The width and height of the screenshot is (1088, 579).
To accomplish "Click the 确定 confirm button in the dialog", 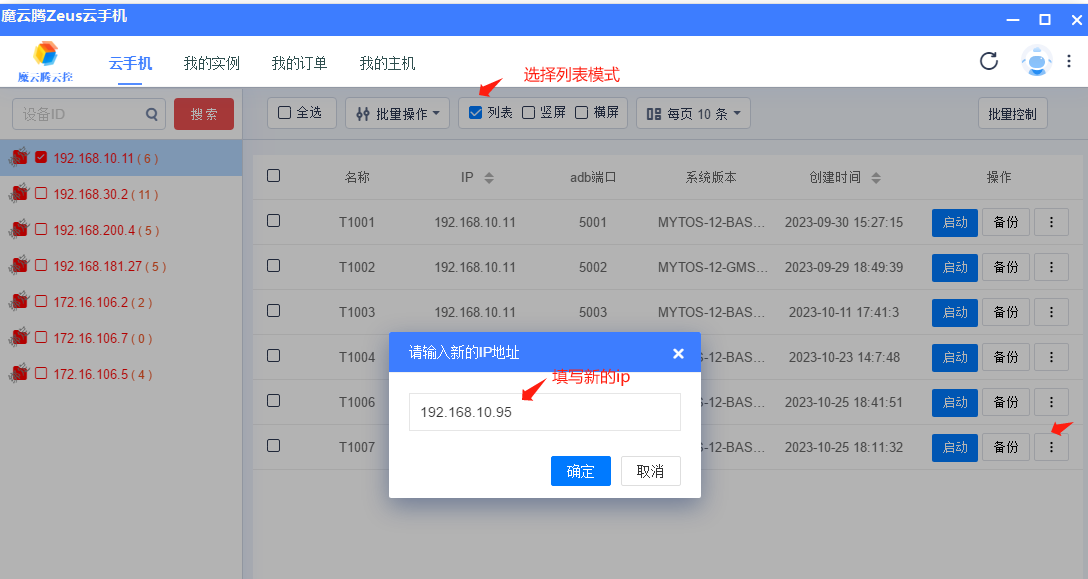I will tap(581, 471).
